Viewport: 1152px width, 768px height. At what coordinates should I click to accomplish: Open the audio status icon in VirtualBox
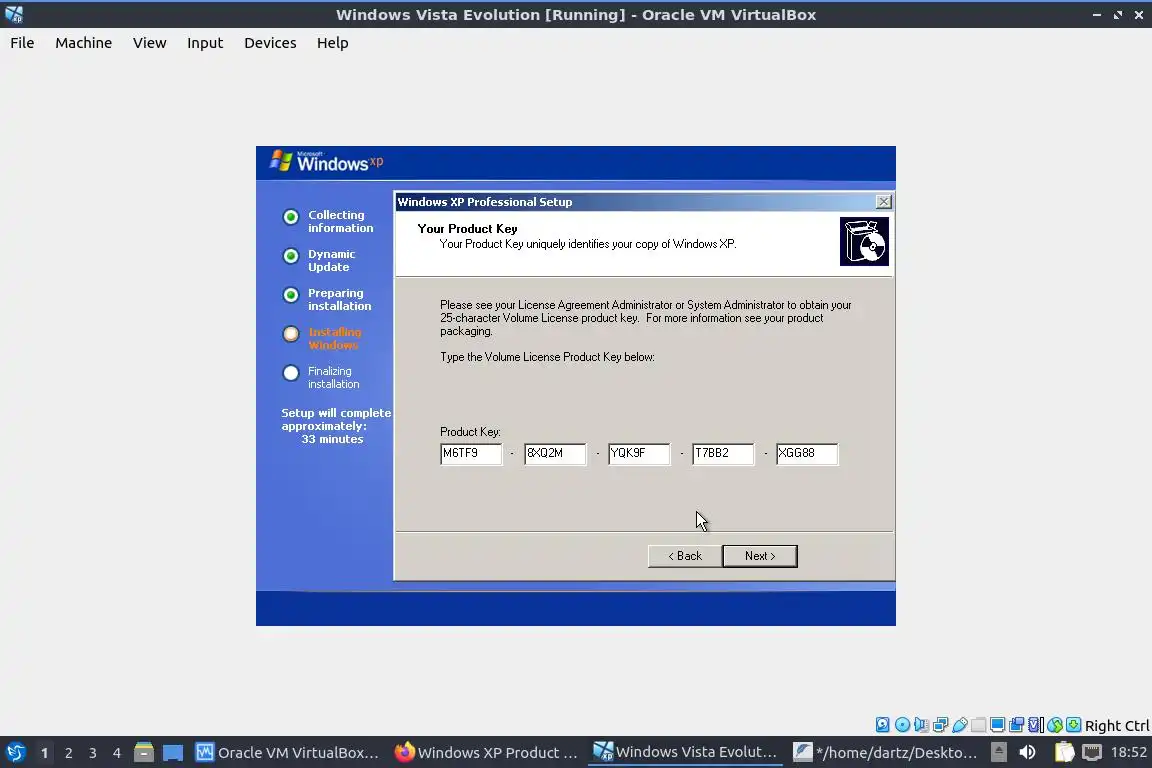(x=921, y=725)
